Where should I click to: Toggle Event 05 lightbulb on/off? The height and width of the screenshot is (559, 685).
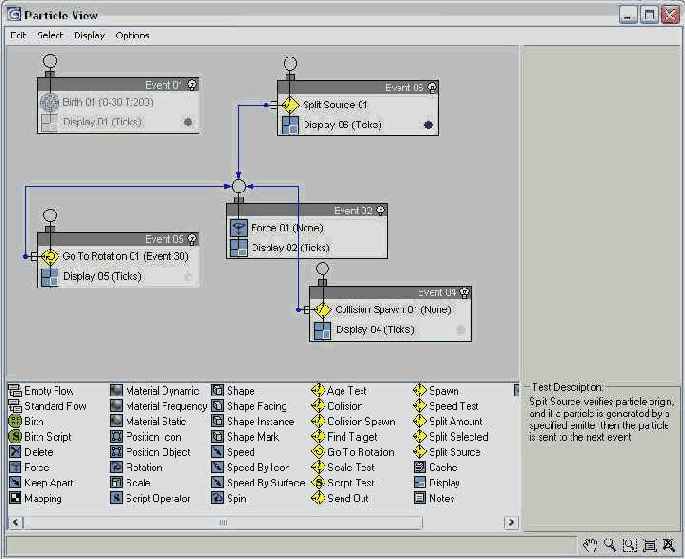tap(192, 239)
